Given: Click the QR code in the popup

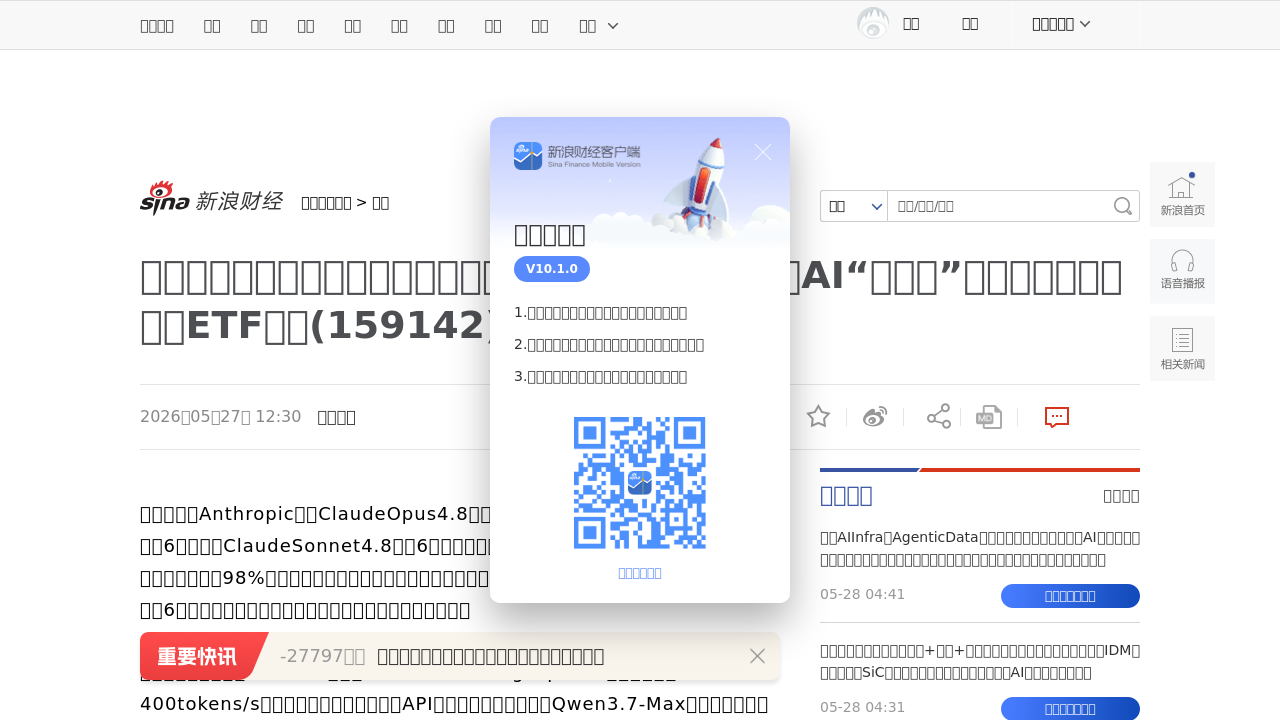Looking at the screenshot, I should point(640,483).
